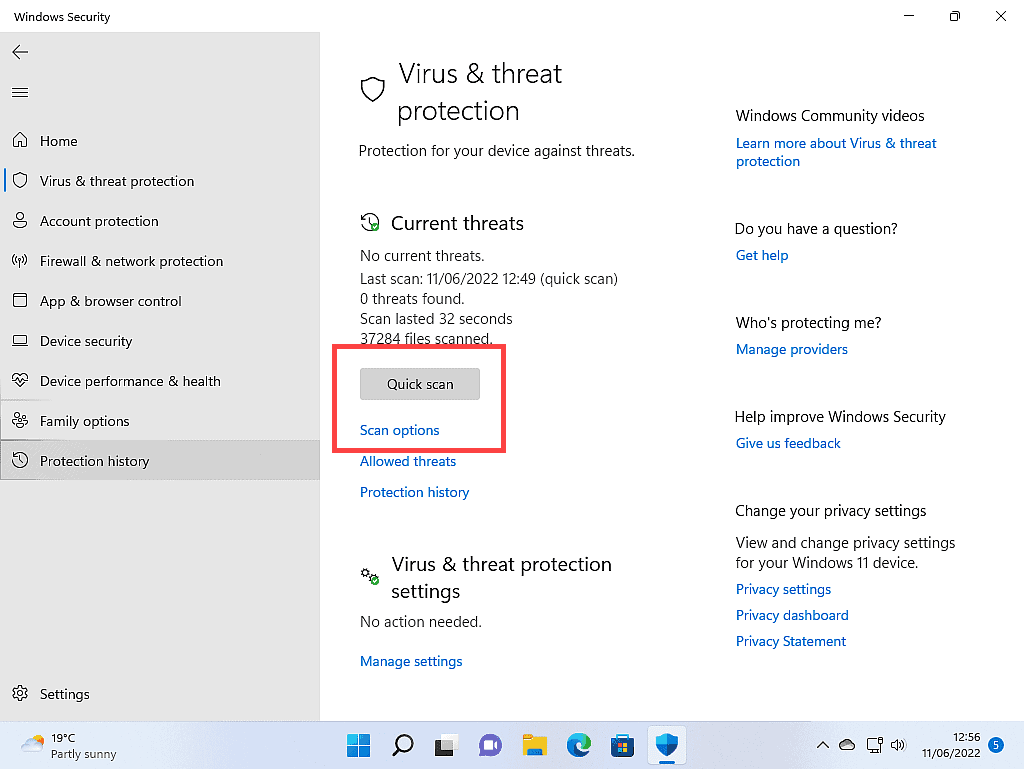
Task: Click the Device security laptop icon
Action: click(19, 341)
